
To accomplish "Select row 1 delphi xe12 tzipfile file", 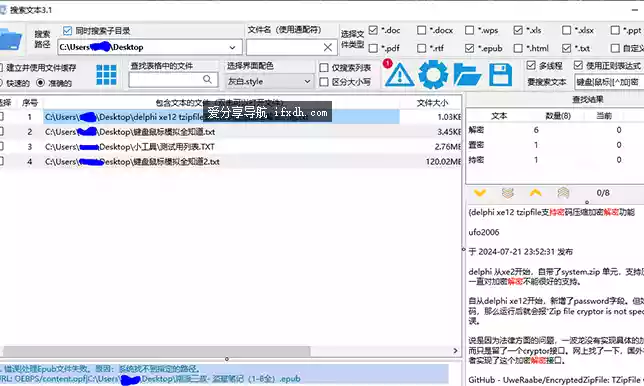I will pyautogui.click(x=221, y=117).
